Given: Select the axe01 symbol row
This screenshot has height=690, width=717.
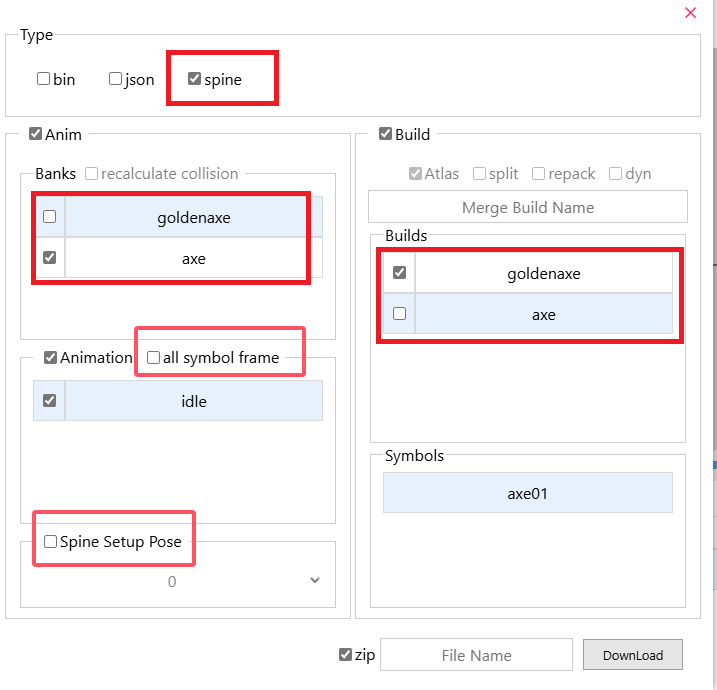Looking at the screenshot, I should click(x=528, y=493).
